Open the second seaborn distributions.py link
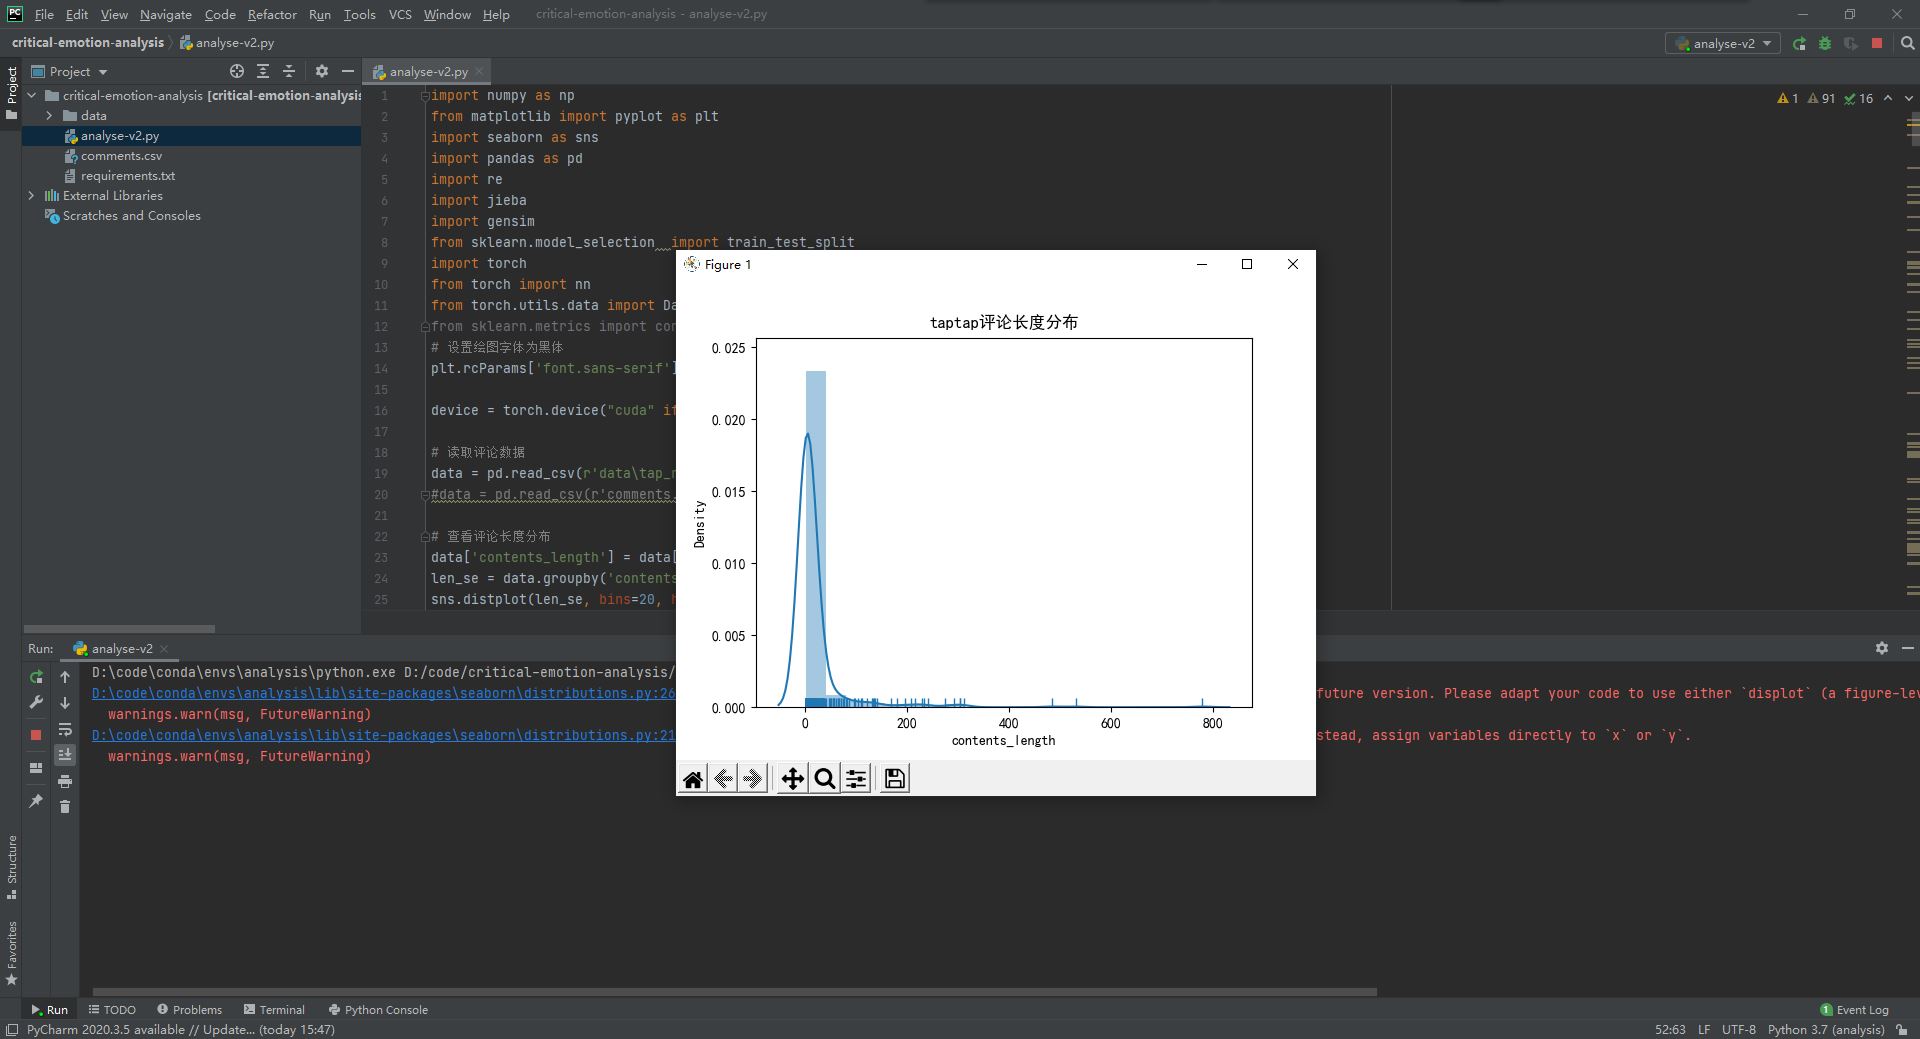Screen dimensions: 1920x1039 tap(383, 735)
